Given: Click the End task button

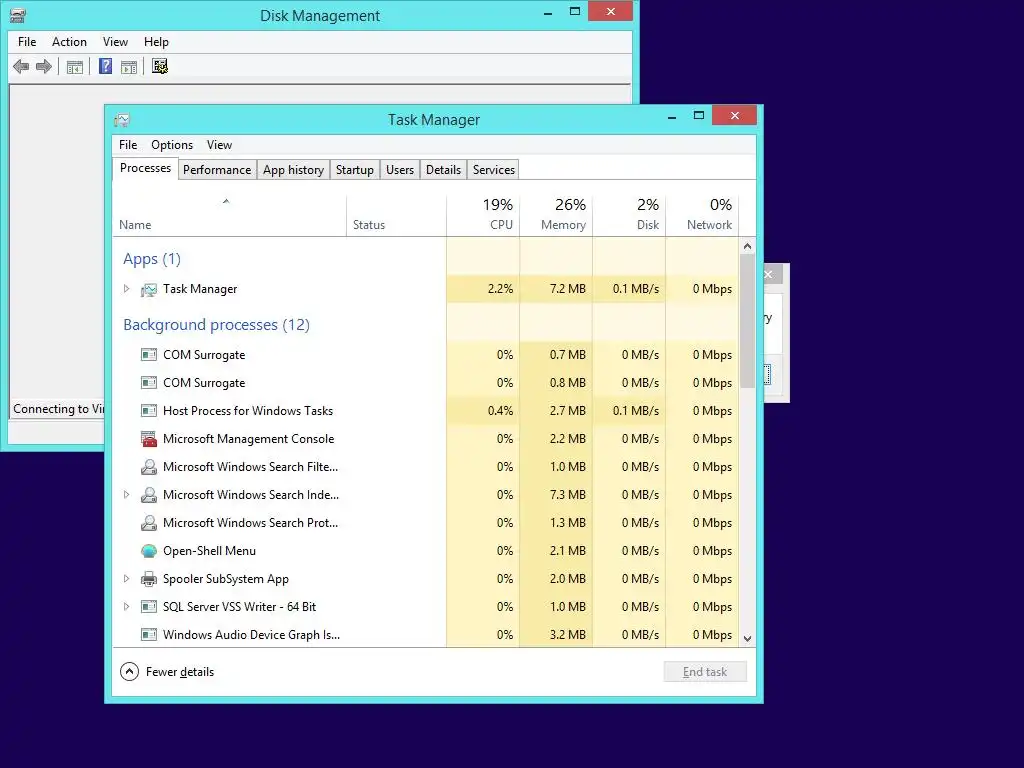Looking at the screenshot, I should (x=705, y=672).
